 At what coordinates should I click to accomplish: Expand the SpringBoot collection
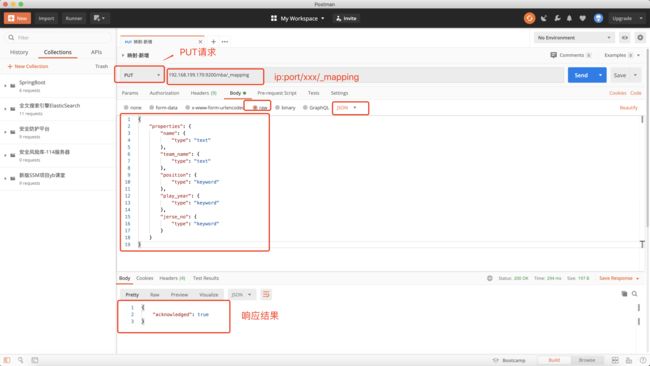[x=5, y=86]
